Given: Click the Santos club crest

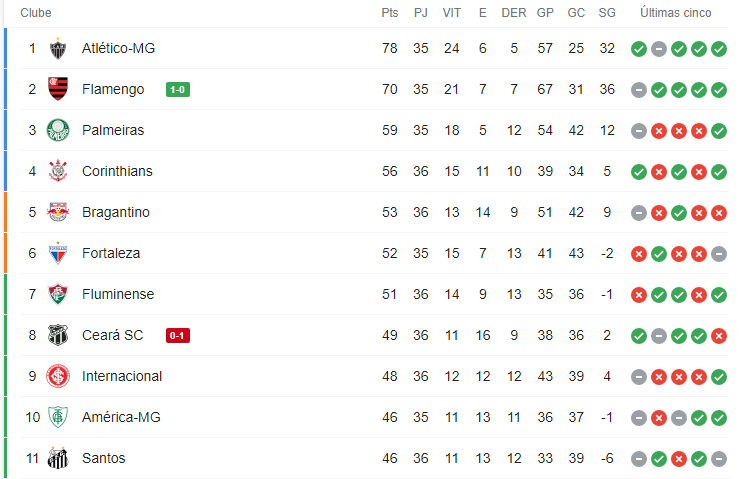Looking at the screenshot, I should (58, 458).
